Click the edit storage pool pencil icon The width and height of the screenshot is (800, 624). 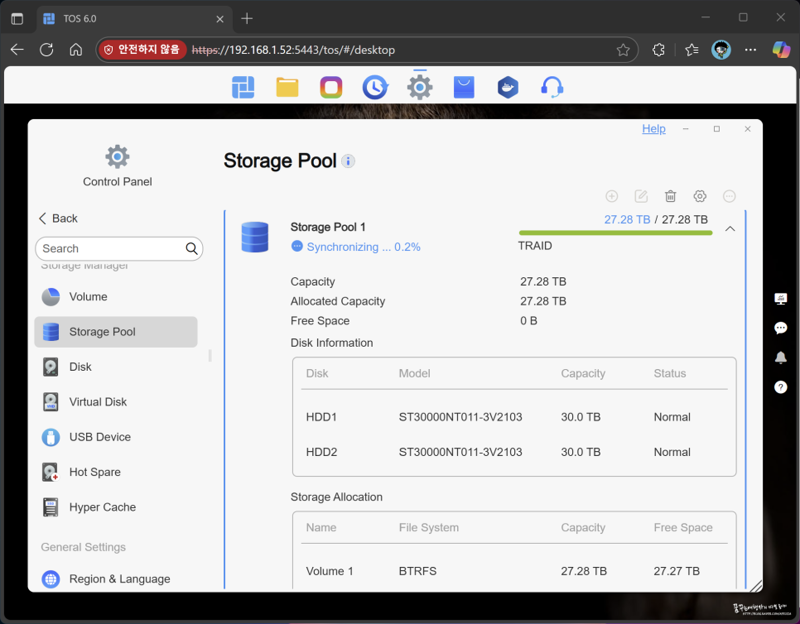click(641, 196)
